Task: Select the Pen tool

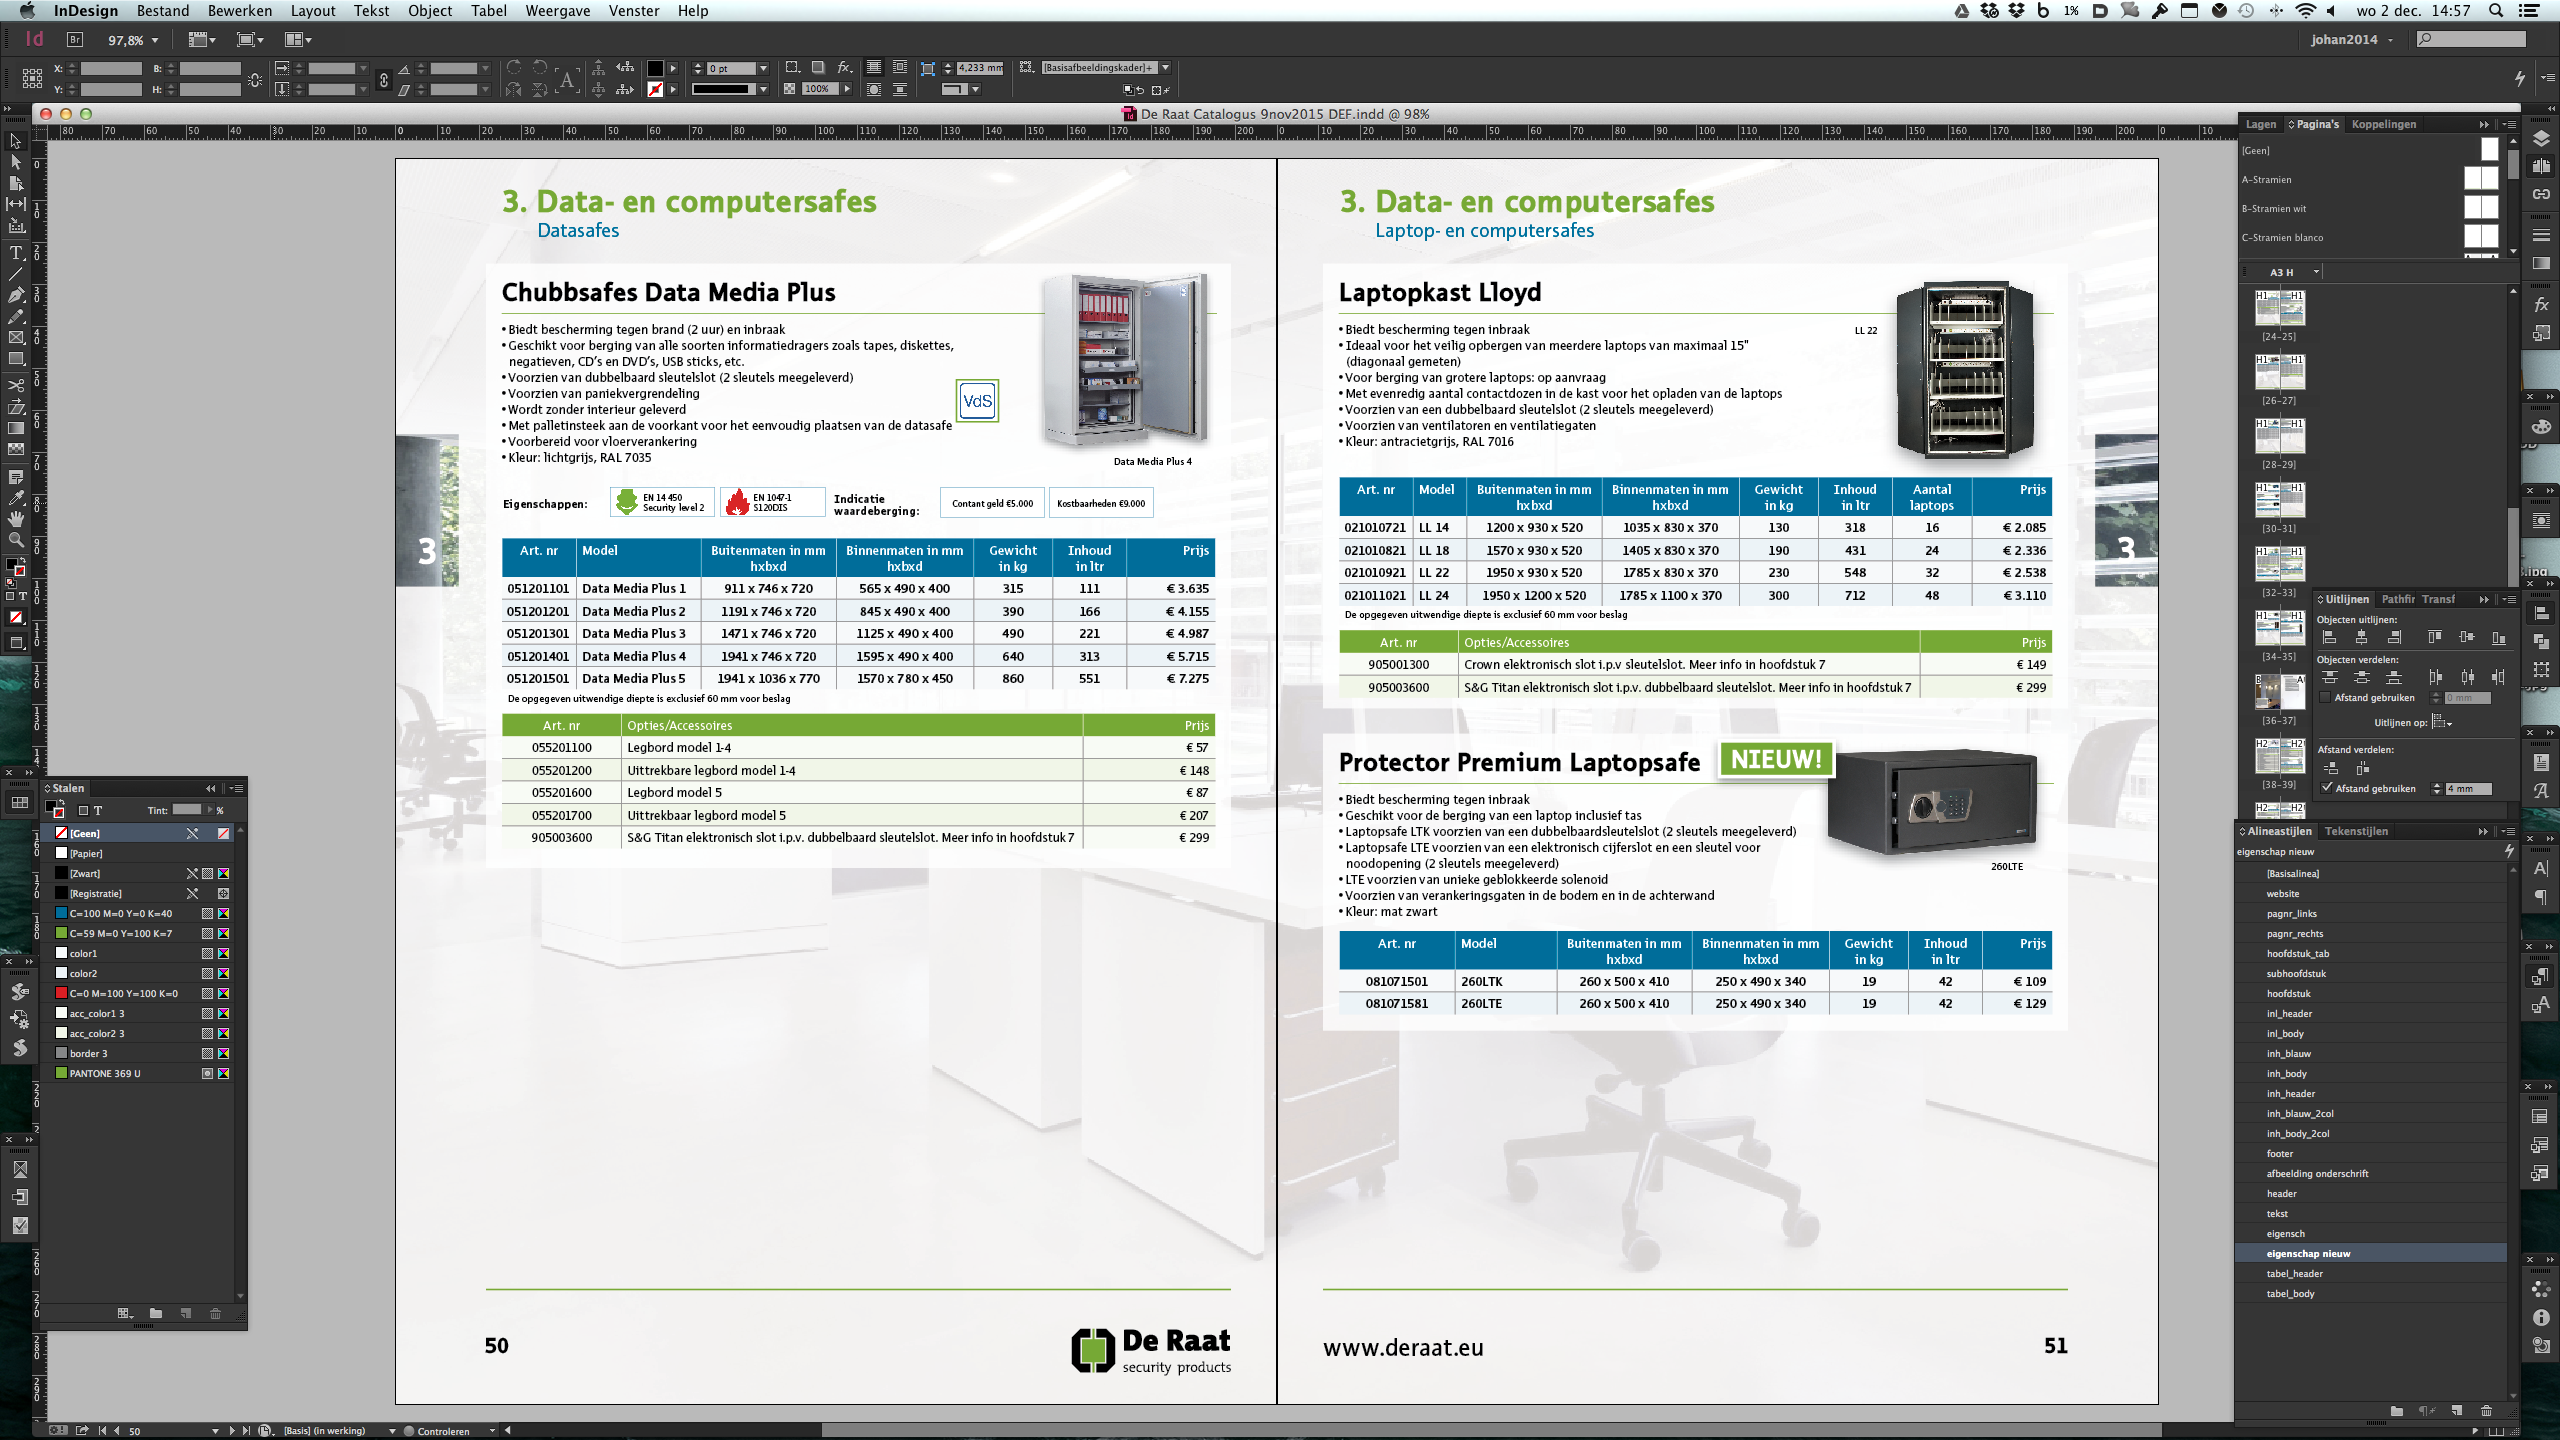Action: [x=16, y=295]
